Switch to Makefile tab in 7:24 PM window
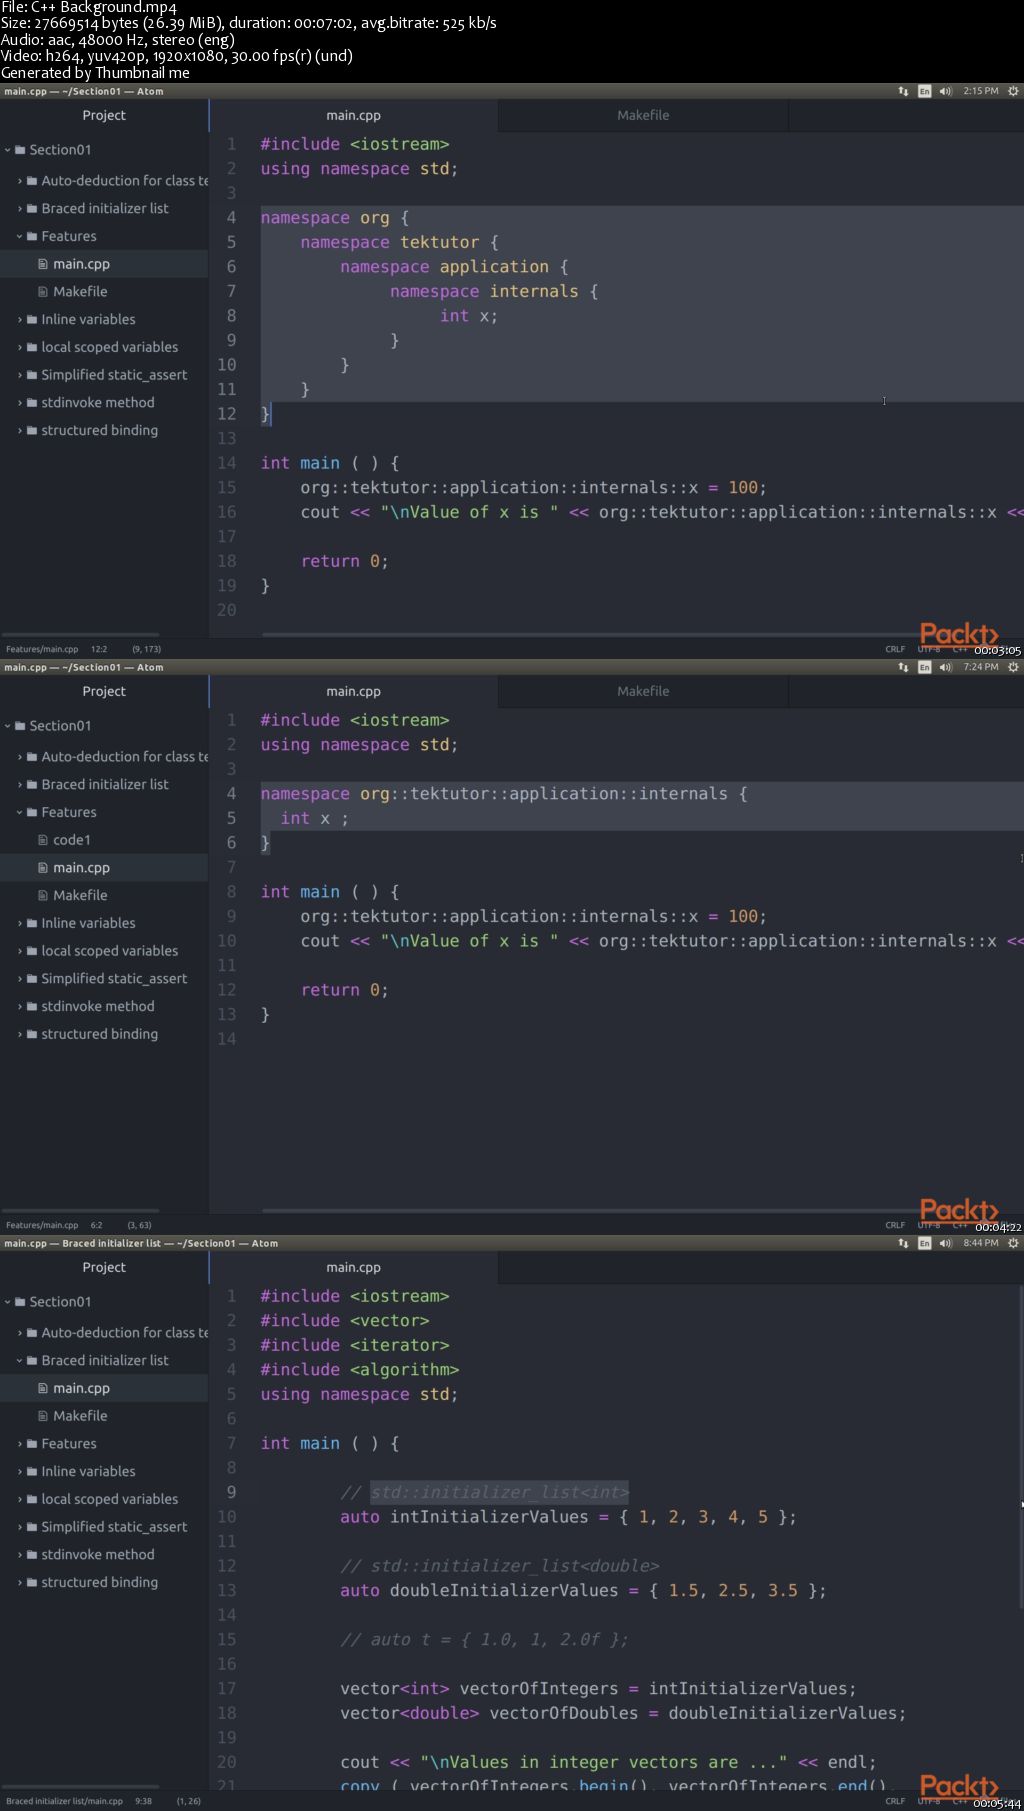 (643, 691)
